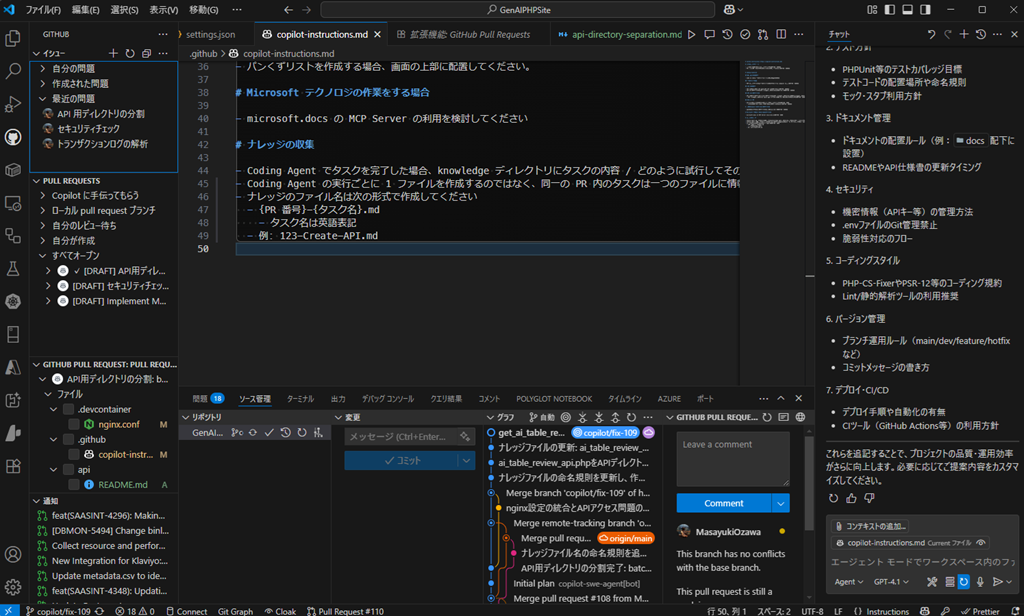Screen dimensions: 1024x616
Task: Expand the 作成された問題 group
Action: [x=42, y=84]
